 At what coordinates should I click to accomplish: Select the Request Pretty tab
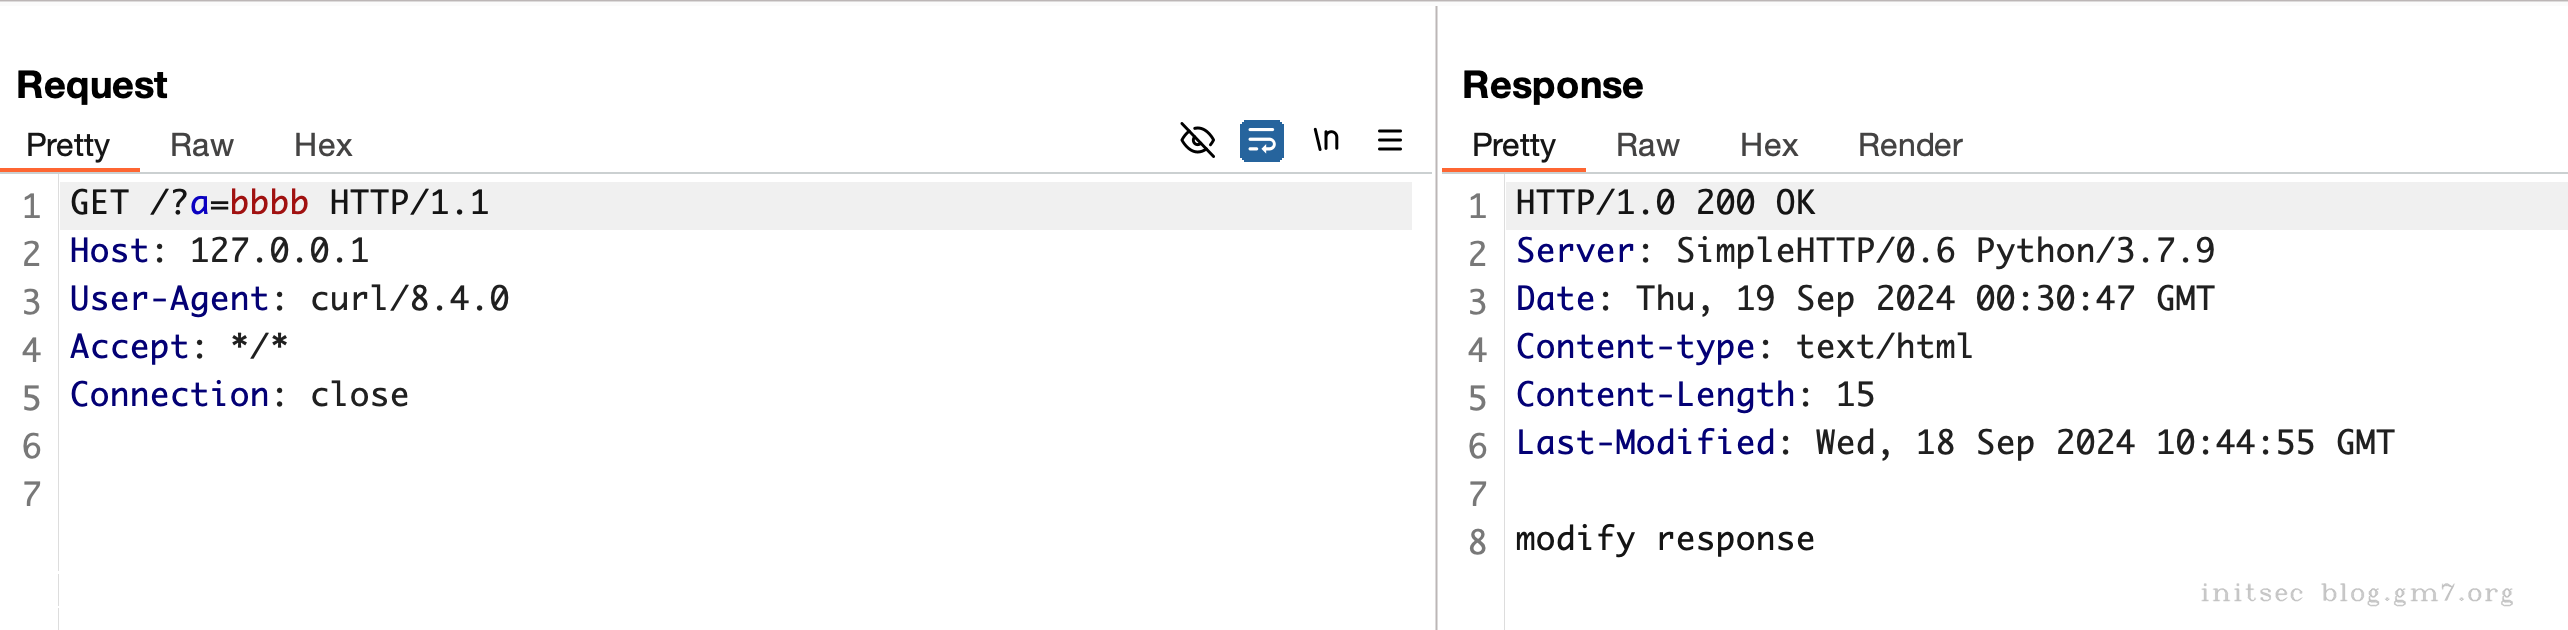coord(68,146)
